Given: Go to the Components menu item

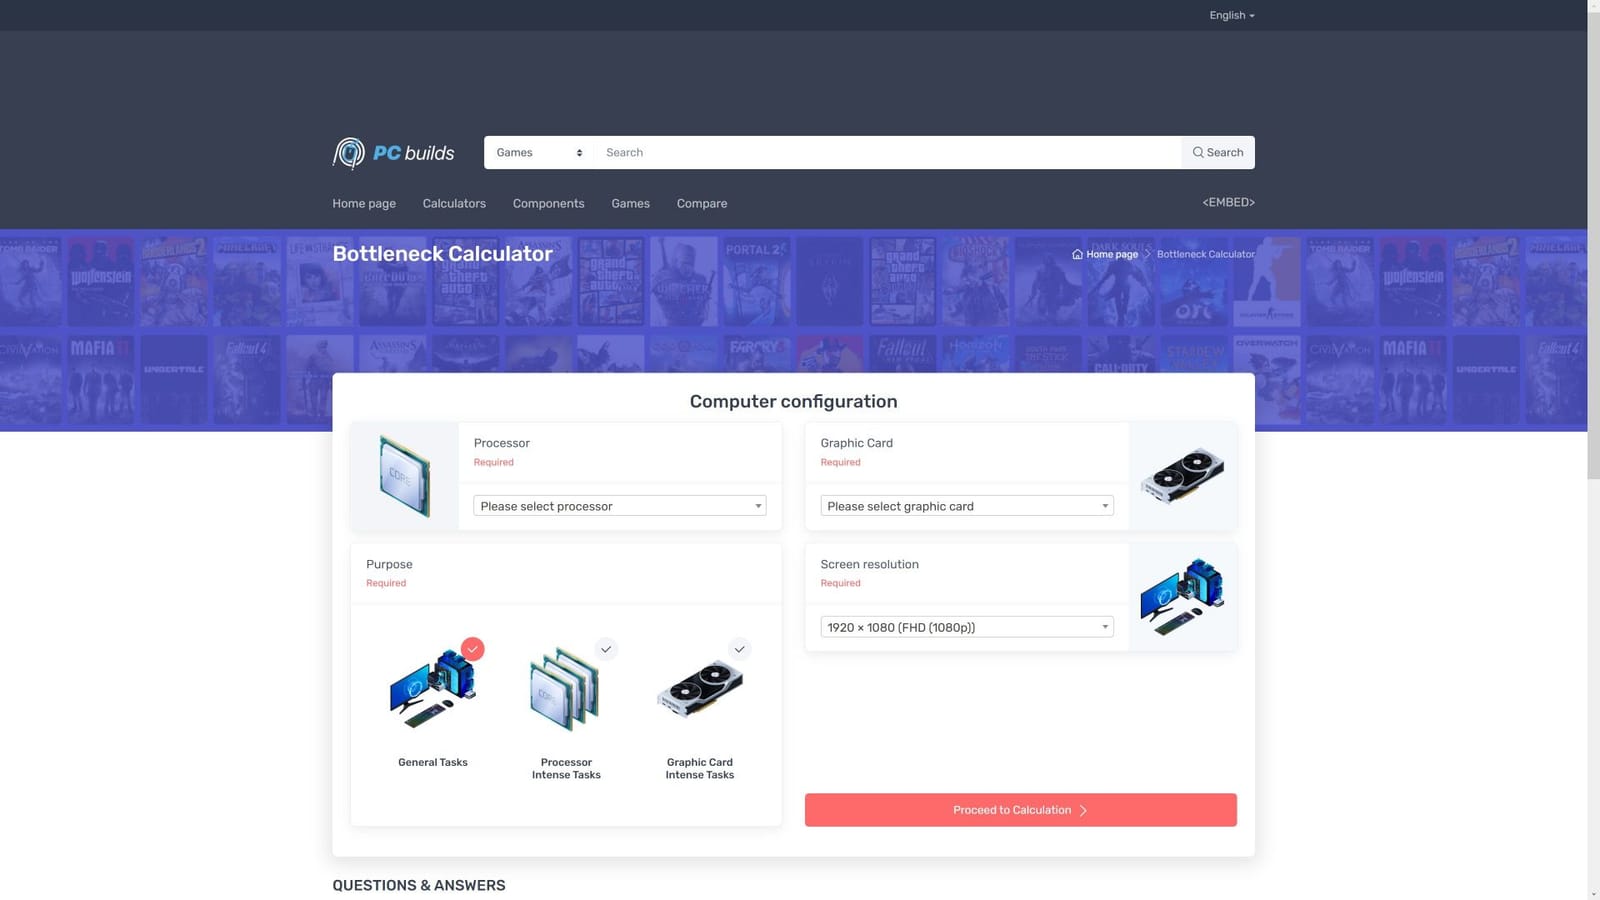Looking at the screenshot, I should point(548,203).
